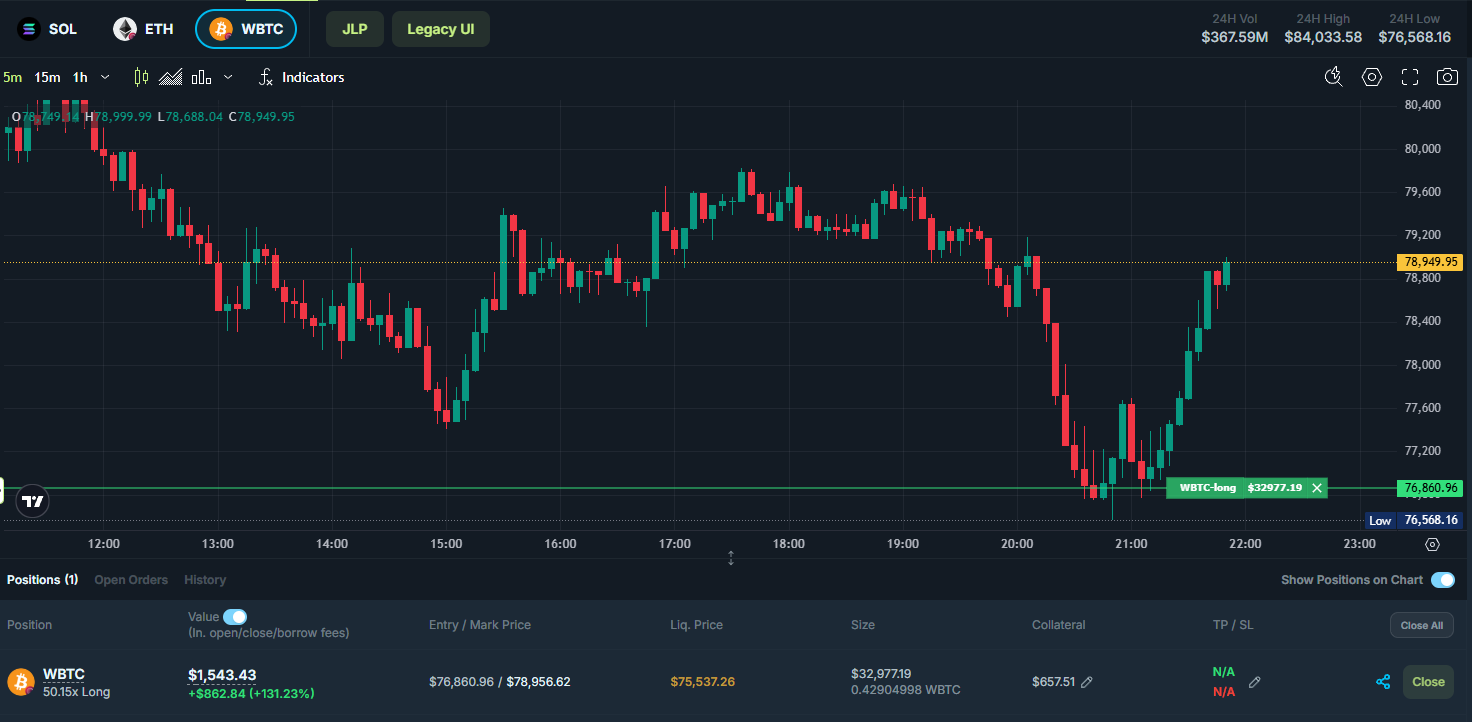
Task: Click the WBTC-long position label on chart
Action: coord(1207,488)
